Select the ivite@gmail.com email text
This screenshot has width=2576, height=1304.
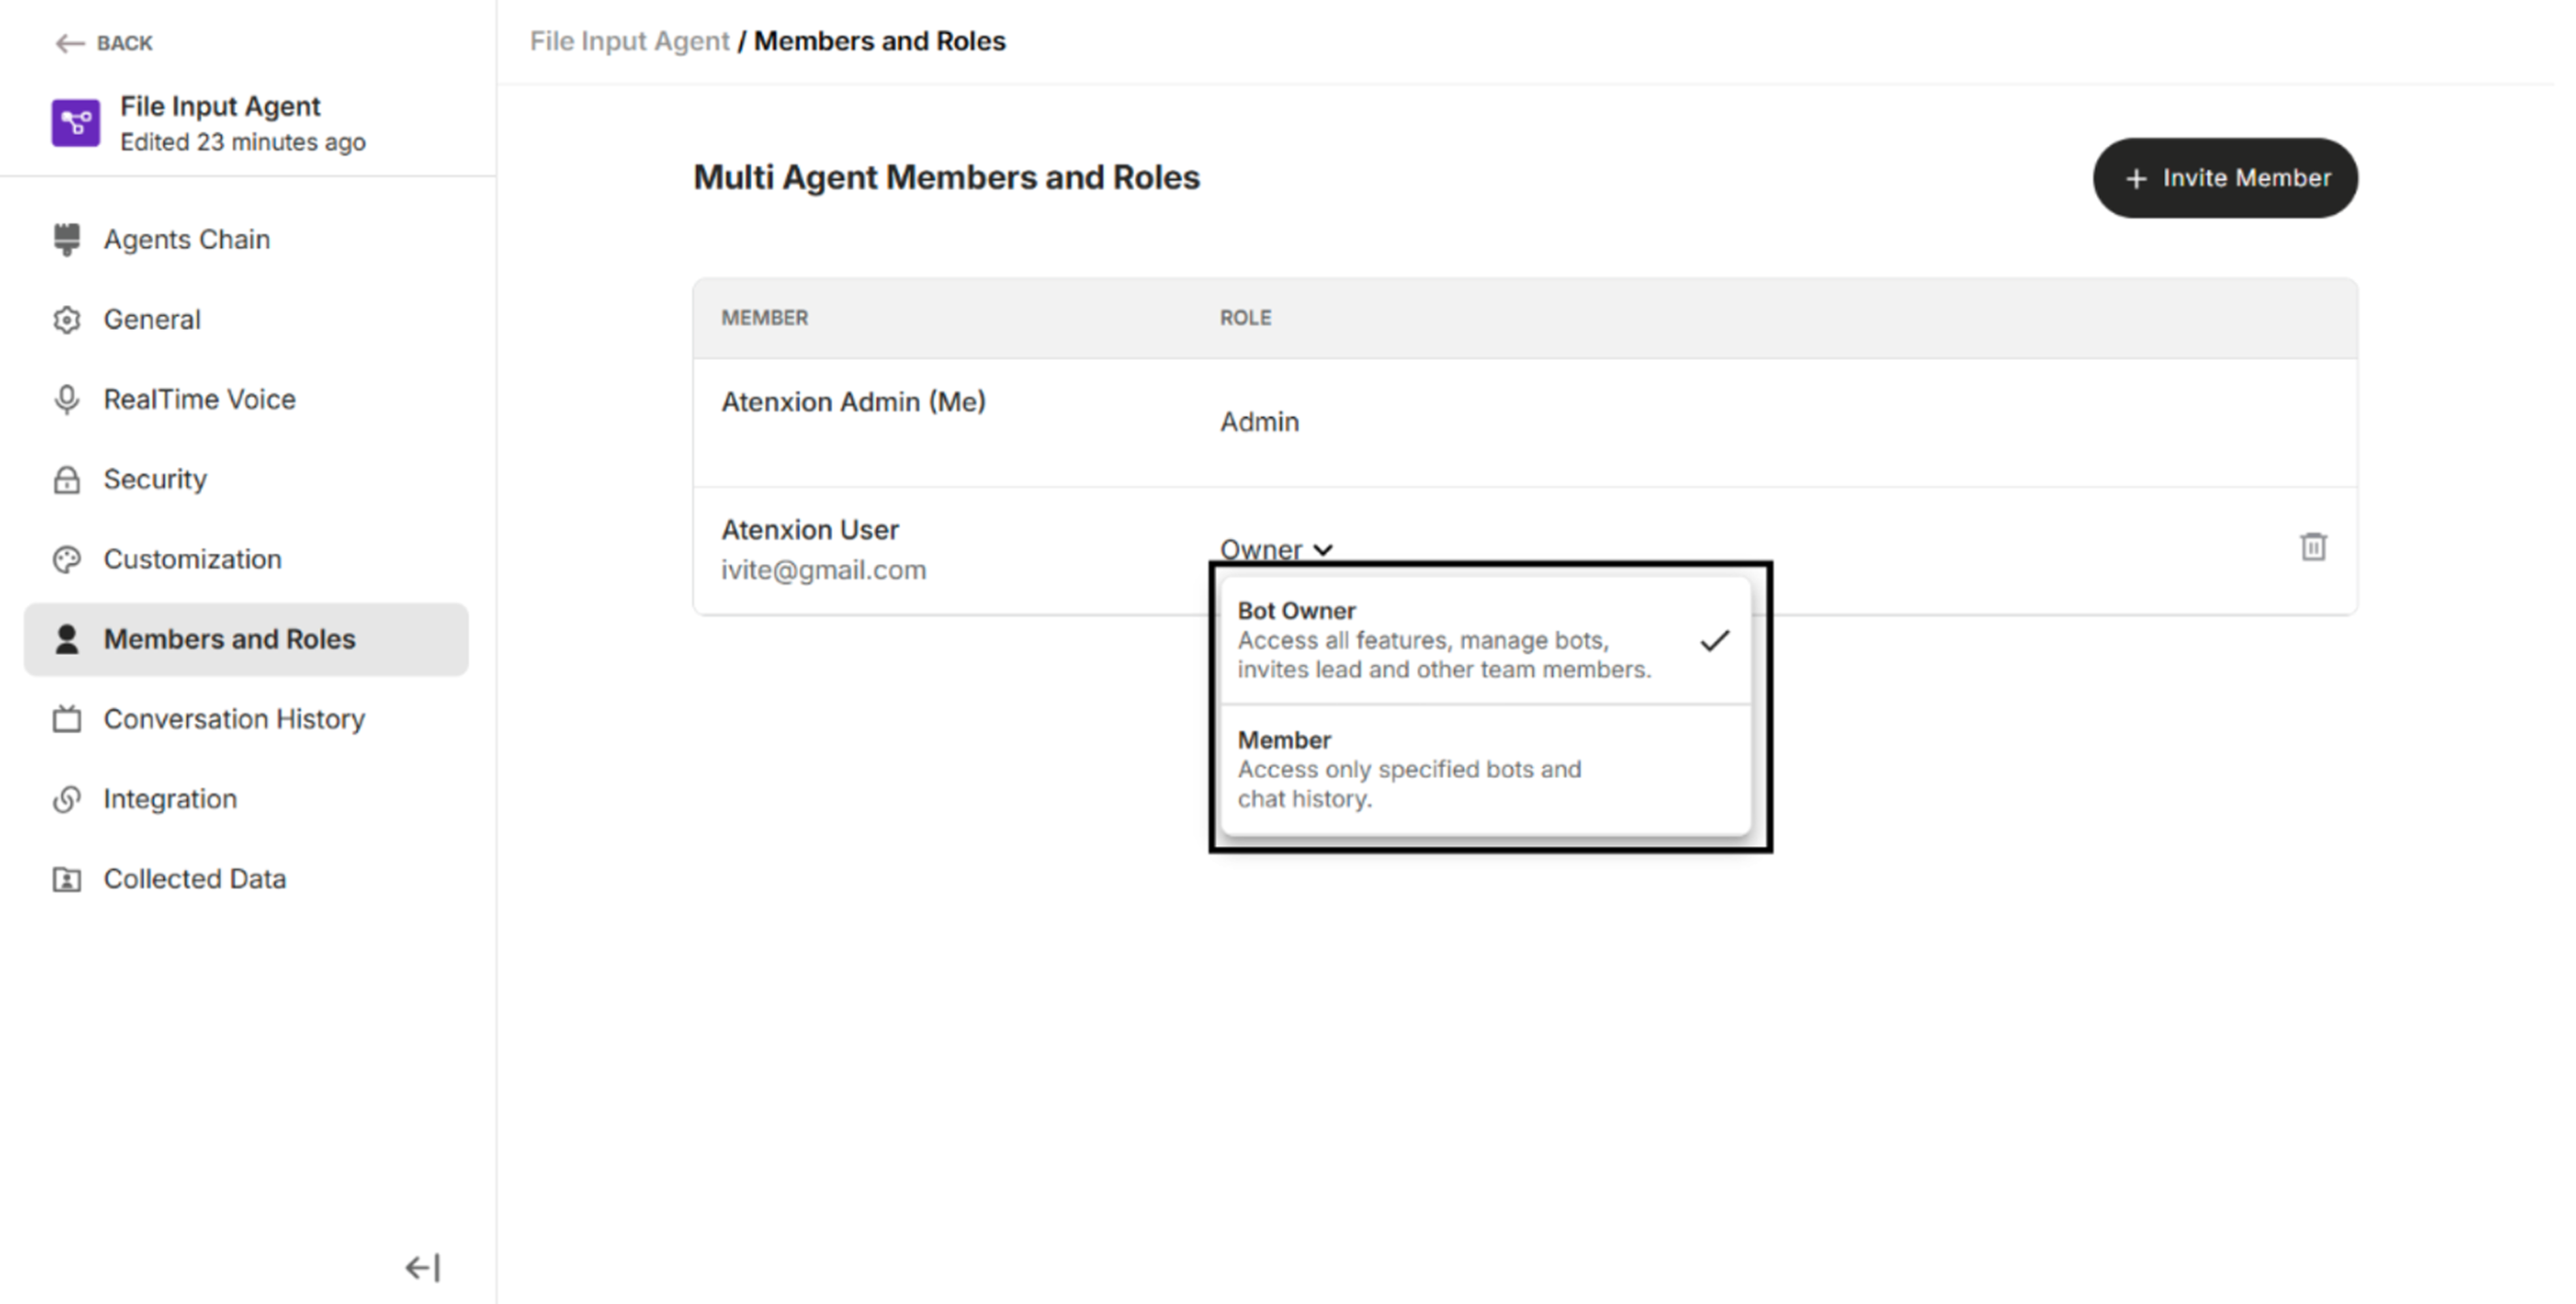[824, 570]
